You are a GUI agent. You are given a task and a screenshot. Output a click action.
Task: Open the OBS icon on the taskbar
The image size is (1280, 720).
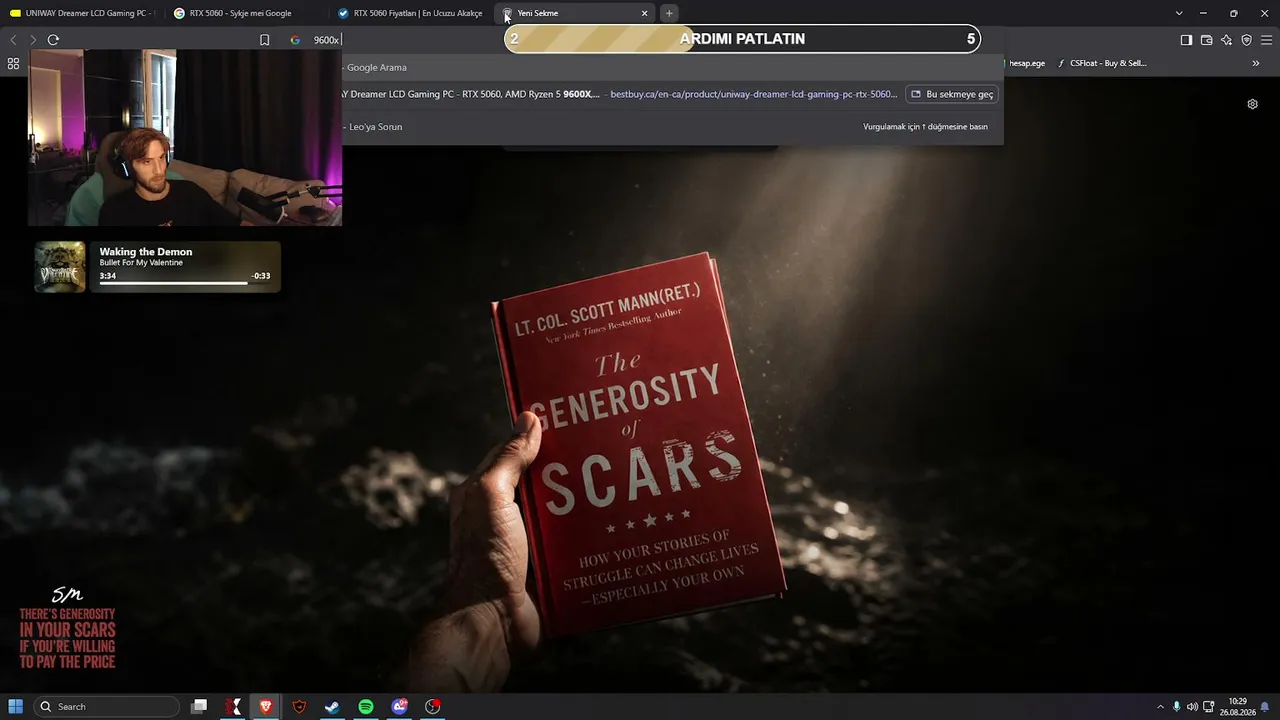click(433, 707)
